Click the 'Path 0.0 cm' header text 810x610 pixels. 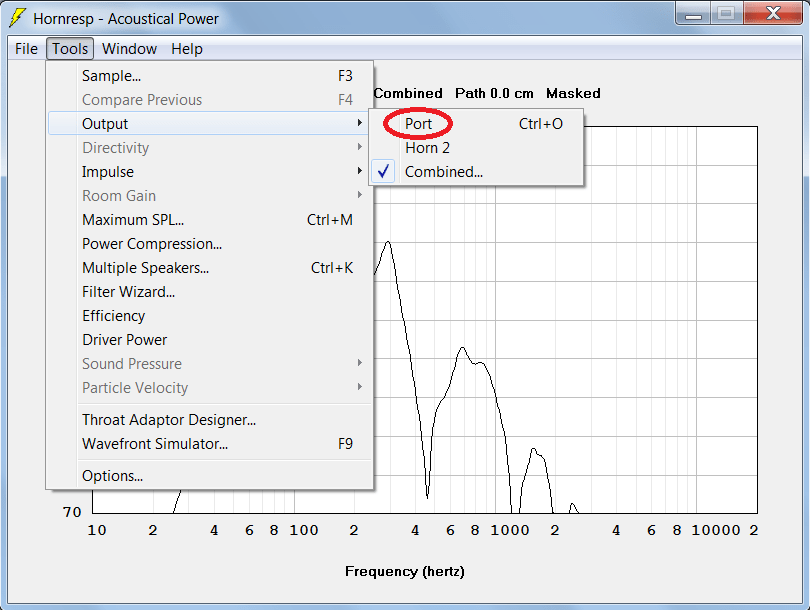tap(494, 93)
